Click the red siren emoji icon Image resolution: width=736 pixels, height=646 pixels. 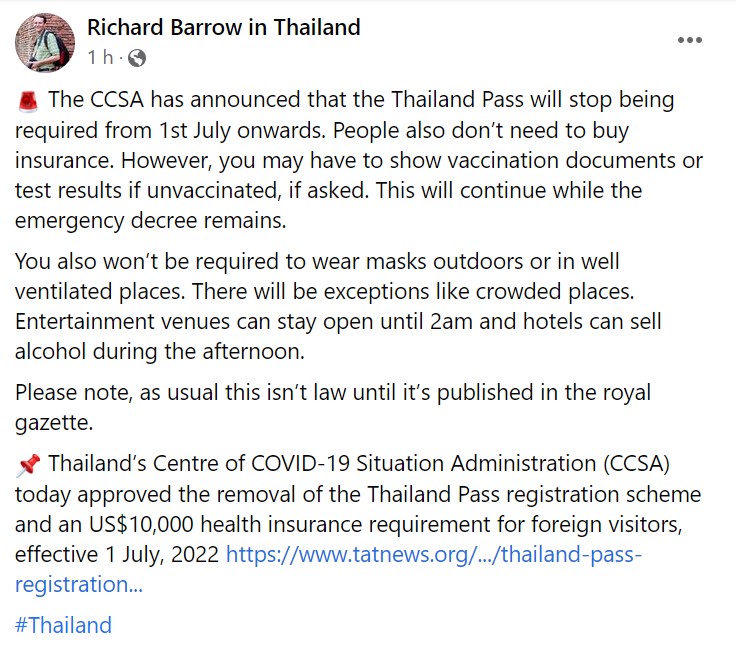28,101
